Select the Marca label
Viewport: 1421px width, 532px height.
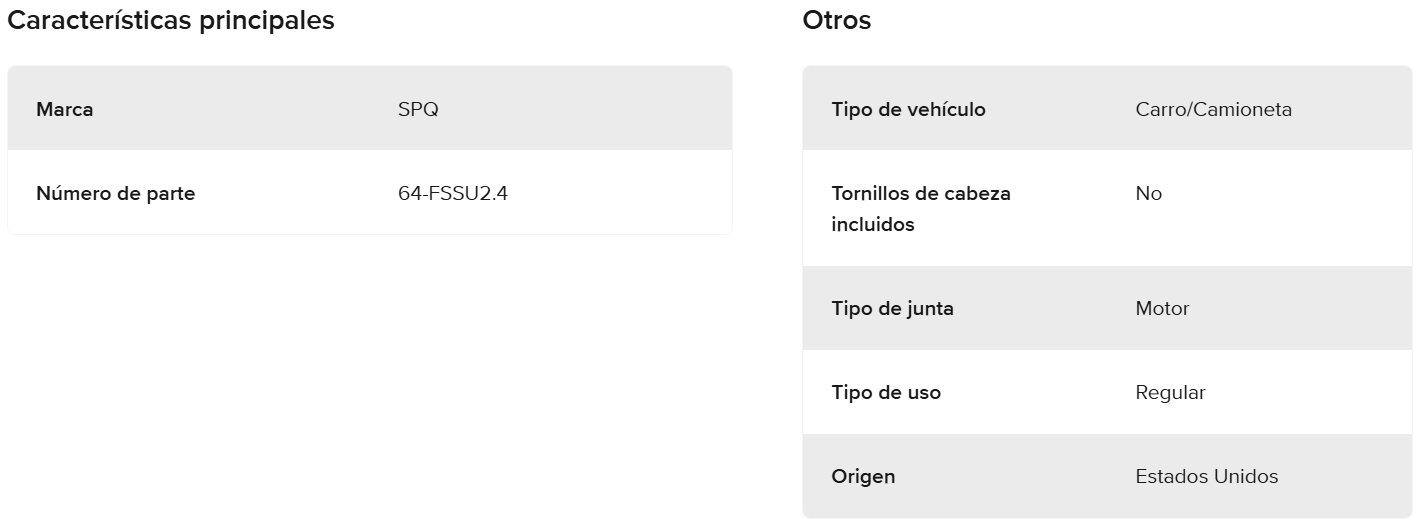(65, 109)
